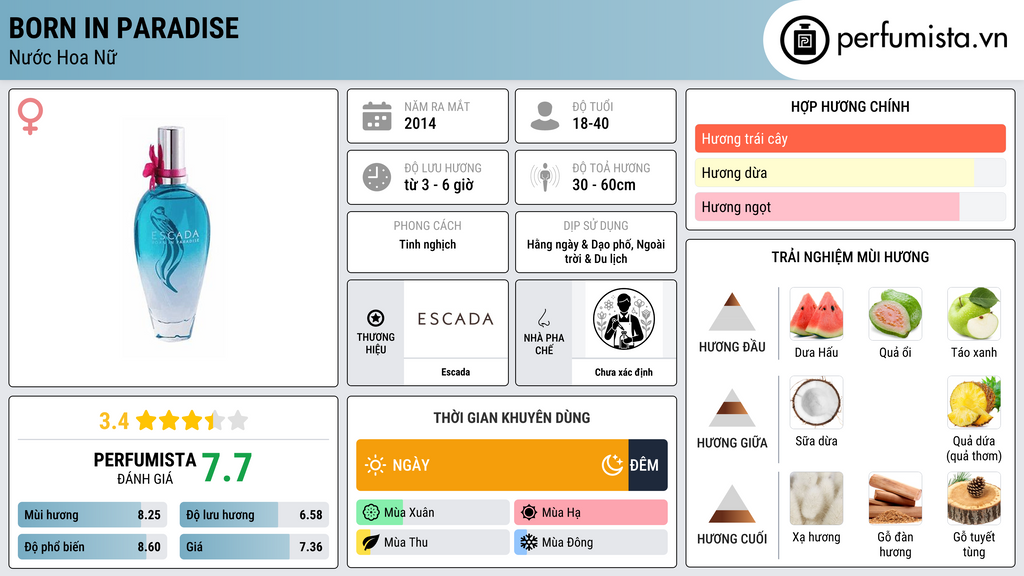Click the Mùa Hạ season label
Viewport: 1024px width, 576px height.
[561, 513]
